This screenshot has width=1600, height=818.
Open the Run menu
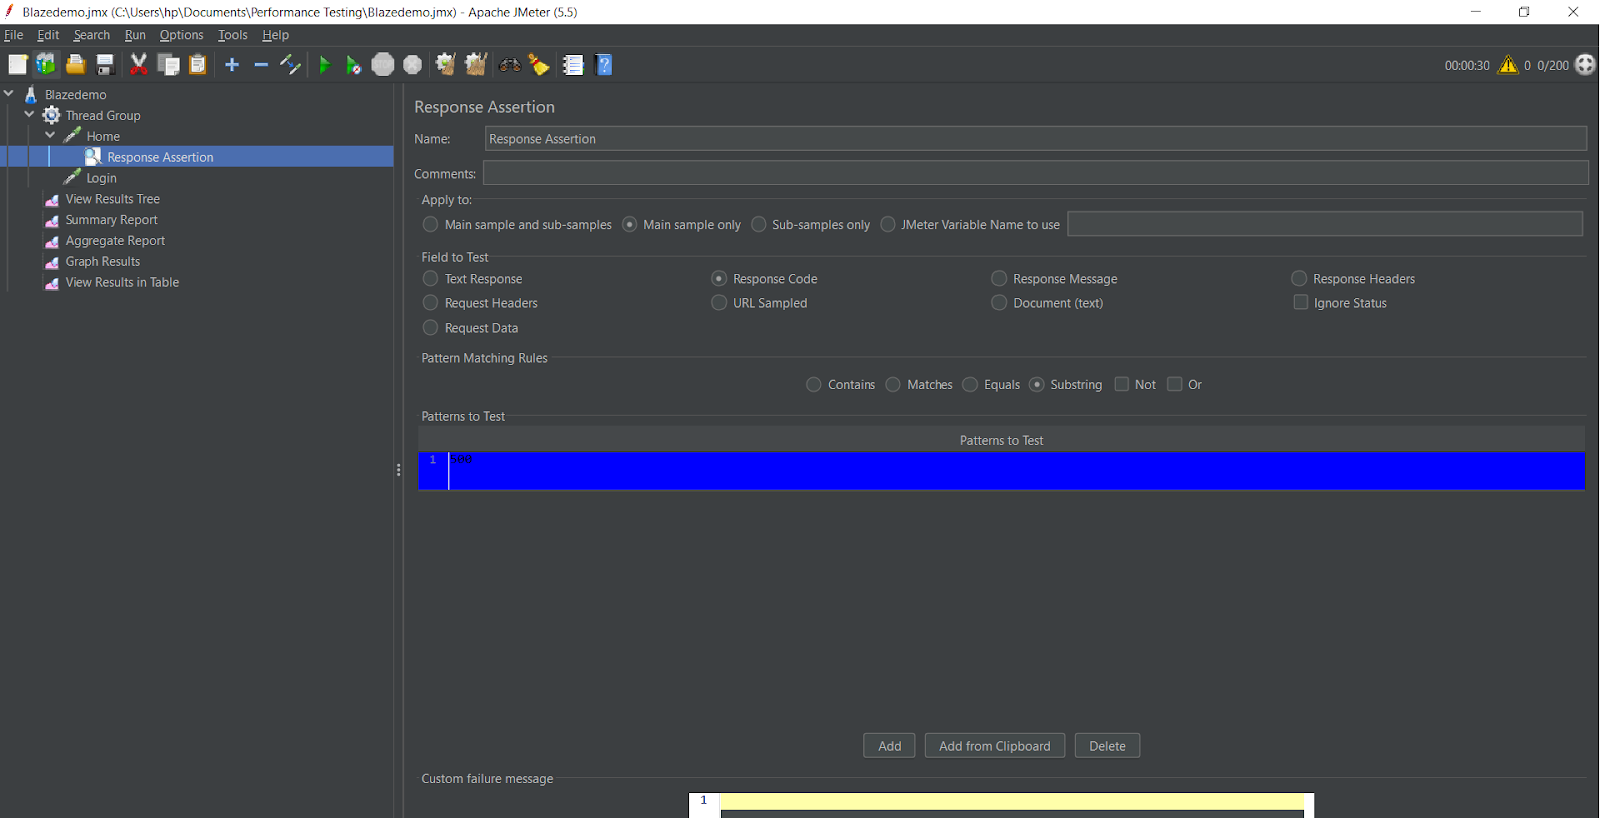(135, 35)
